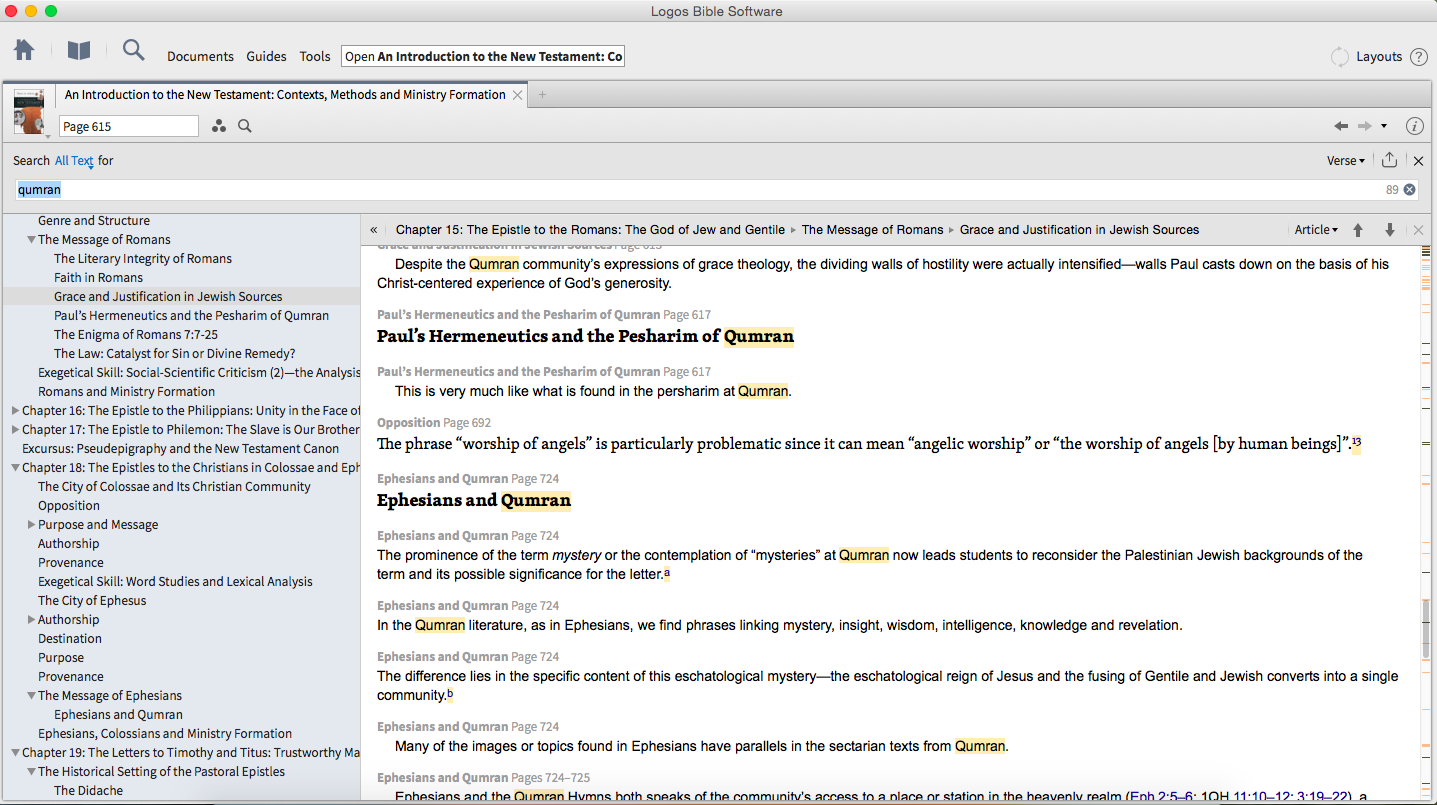Screen dimensions: 1437x805
Task: Open visual filters three-dots icon
Action: point(219,126)
